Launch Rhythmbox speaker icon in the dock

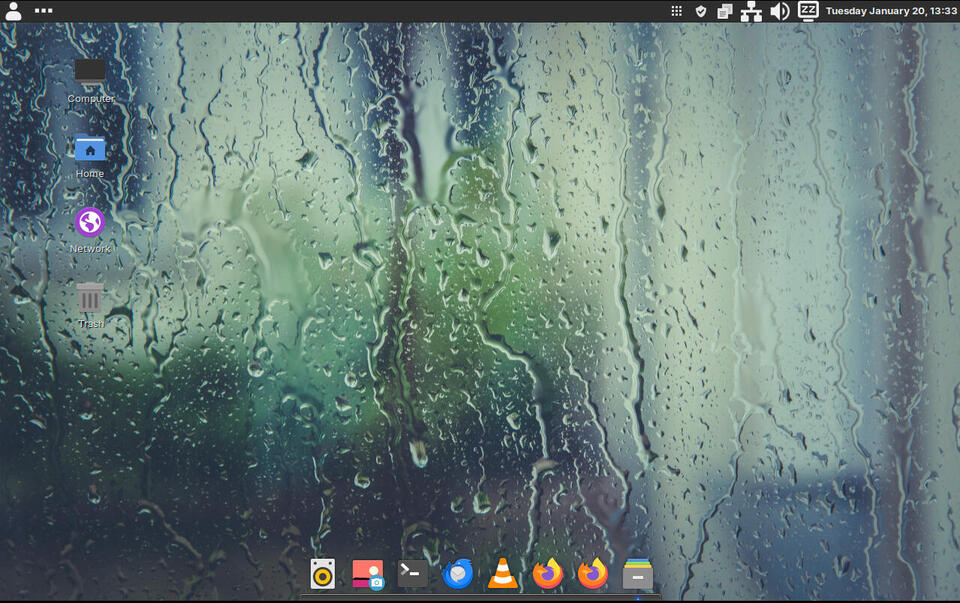coord(322,574)
